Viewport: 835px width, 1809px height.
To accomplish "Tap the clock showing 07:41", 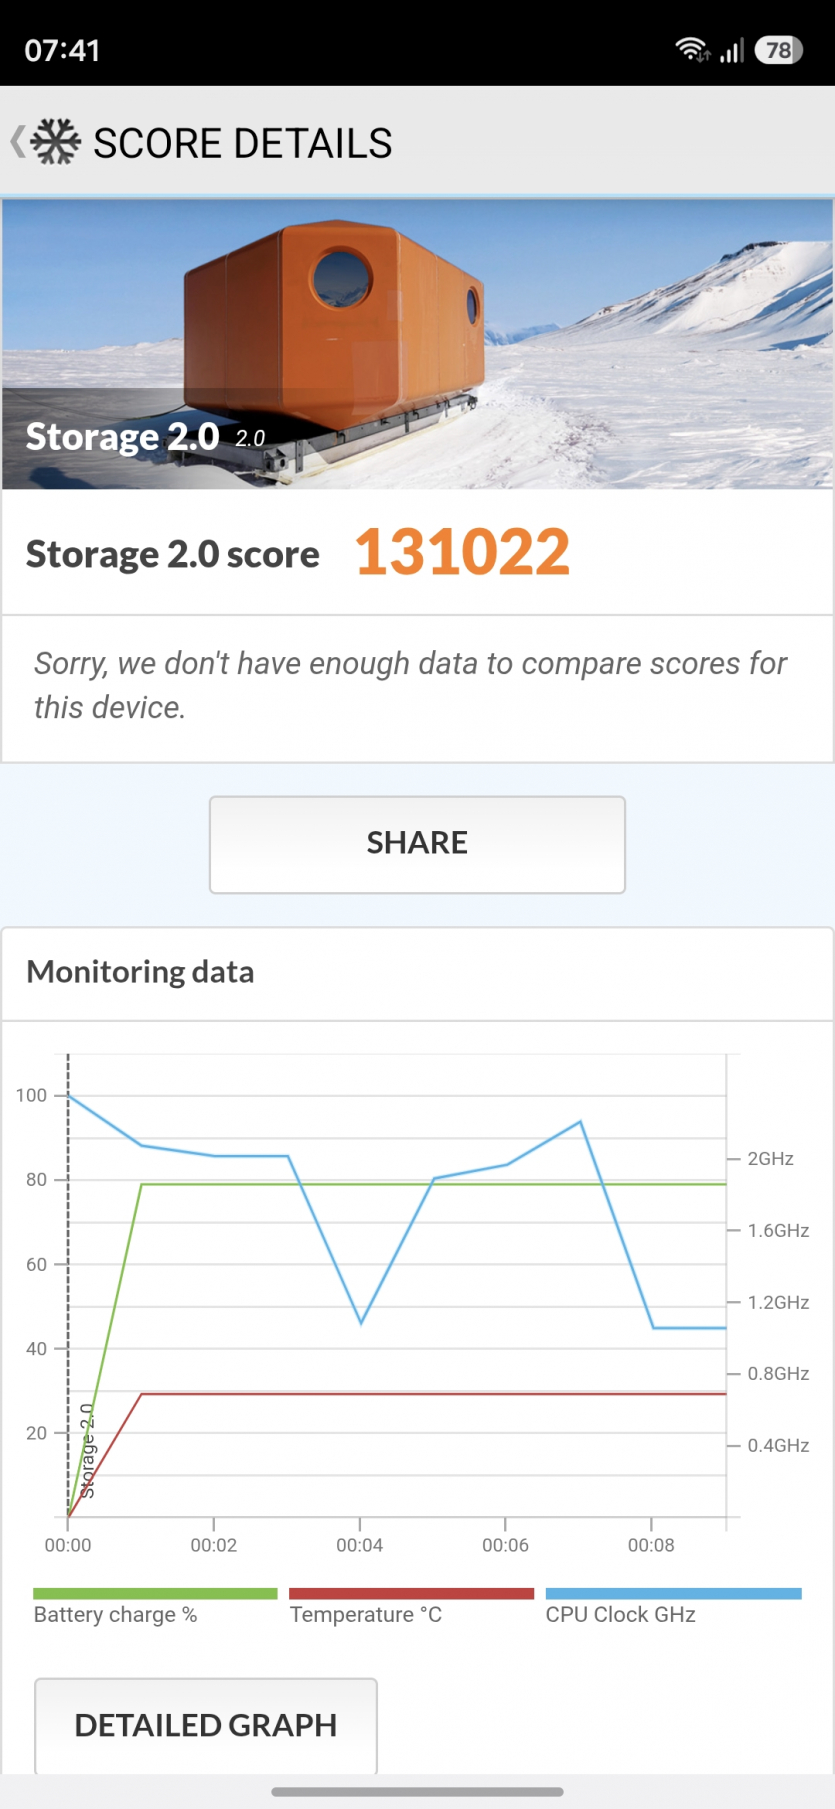I will click(62, 50).
